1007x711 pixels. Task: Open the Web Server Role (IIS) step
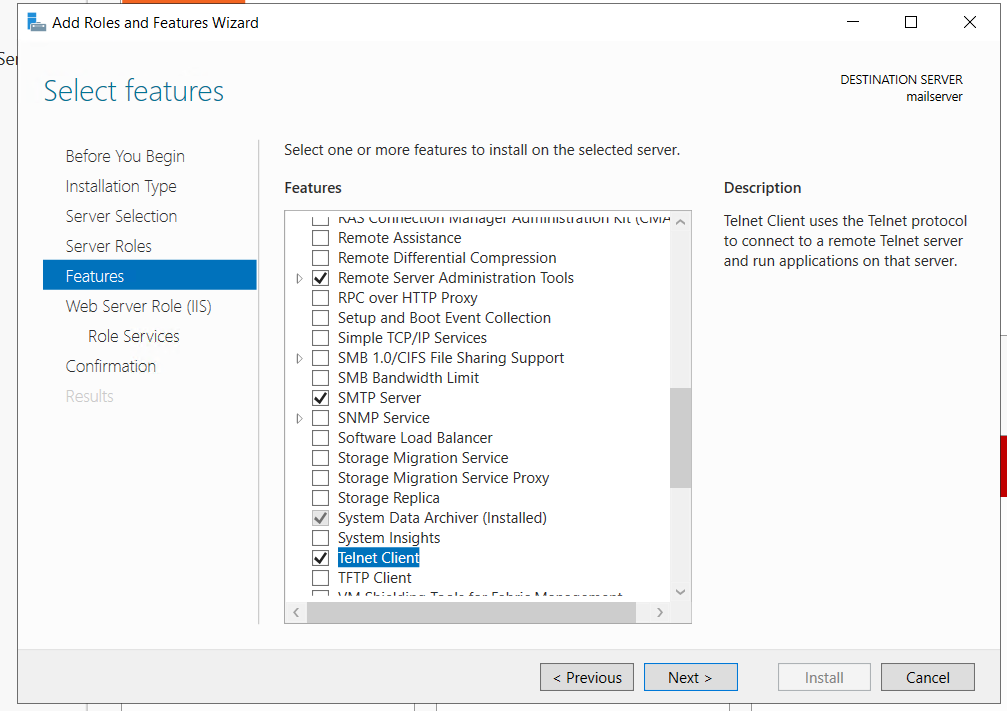click(x=138, y=306)
